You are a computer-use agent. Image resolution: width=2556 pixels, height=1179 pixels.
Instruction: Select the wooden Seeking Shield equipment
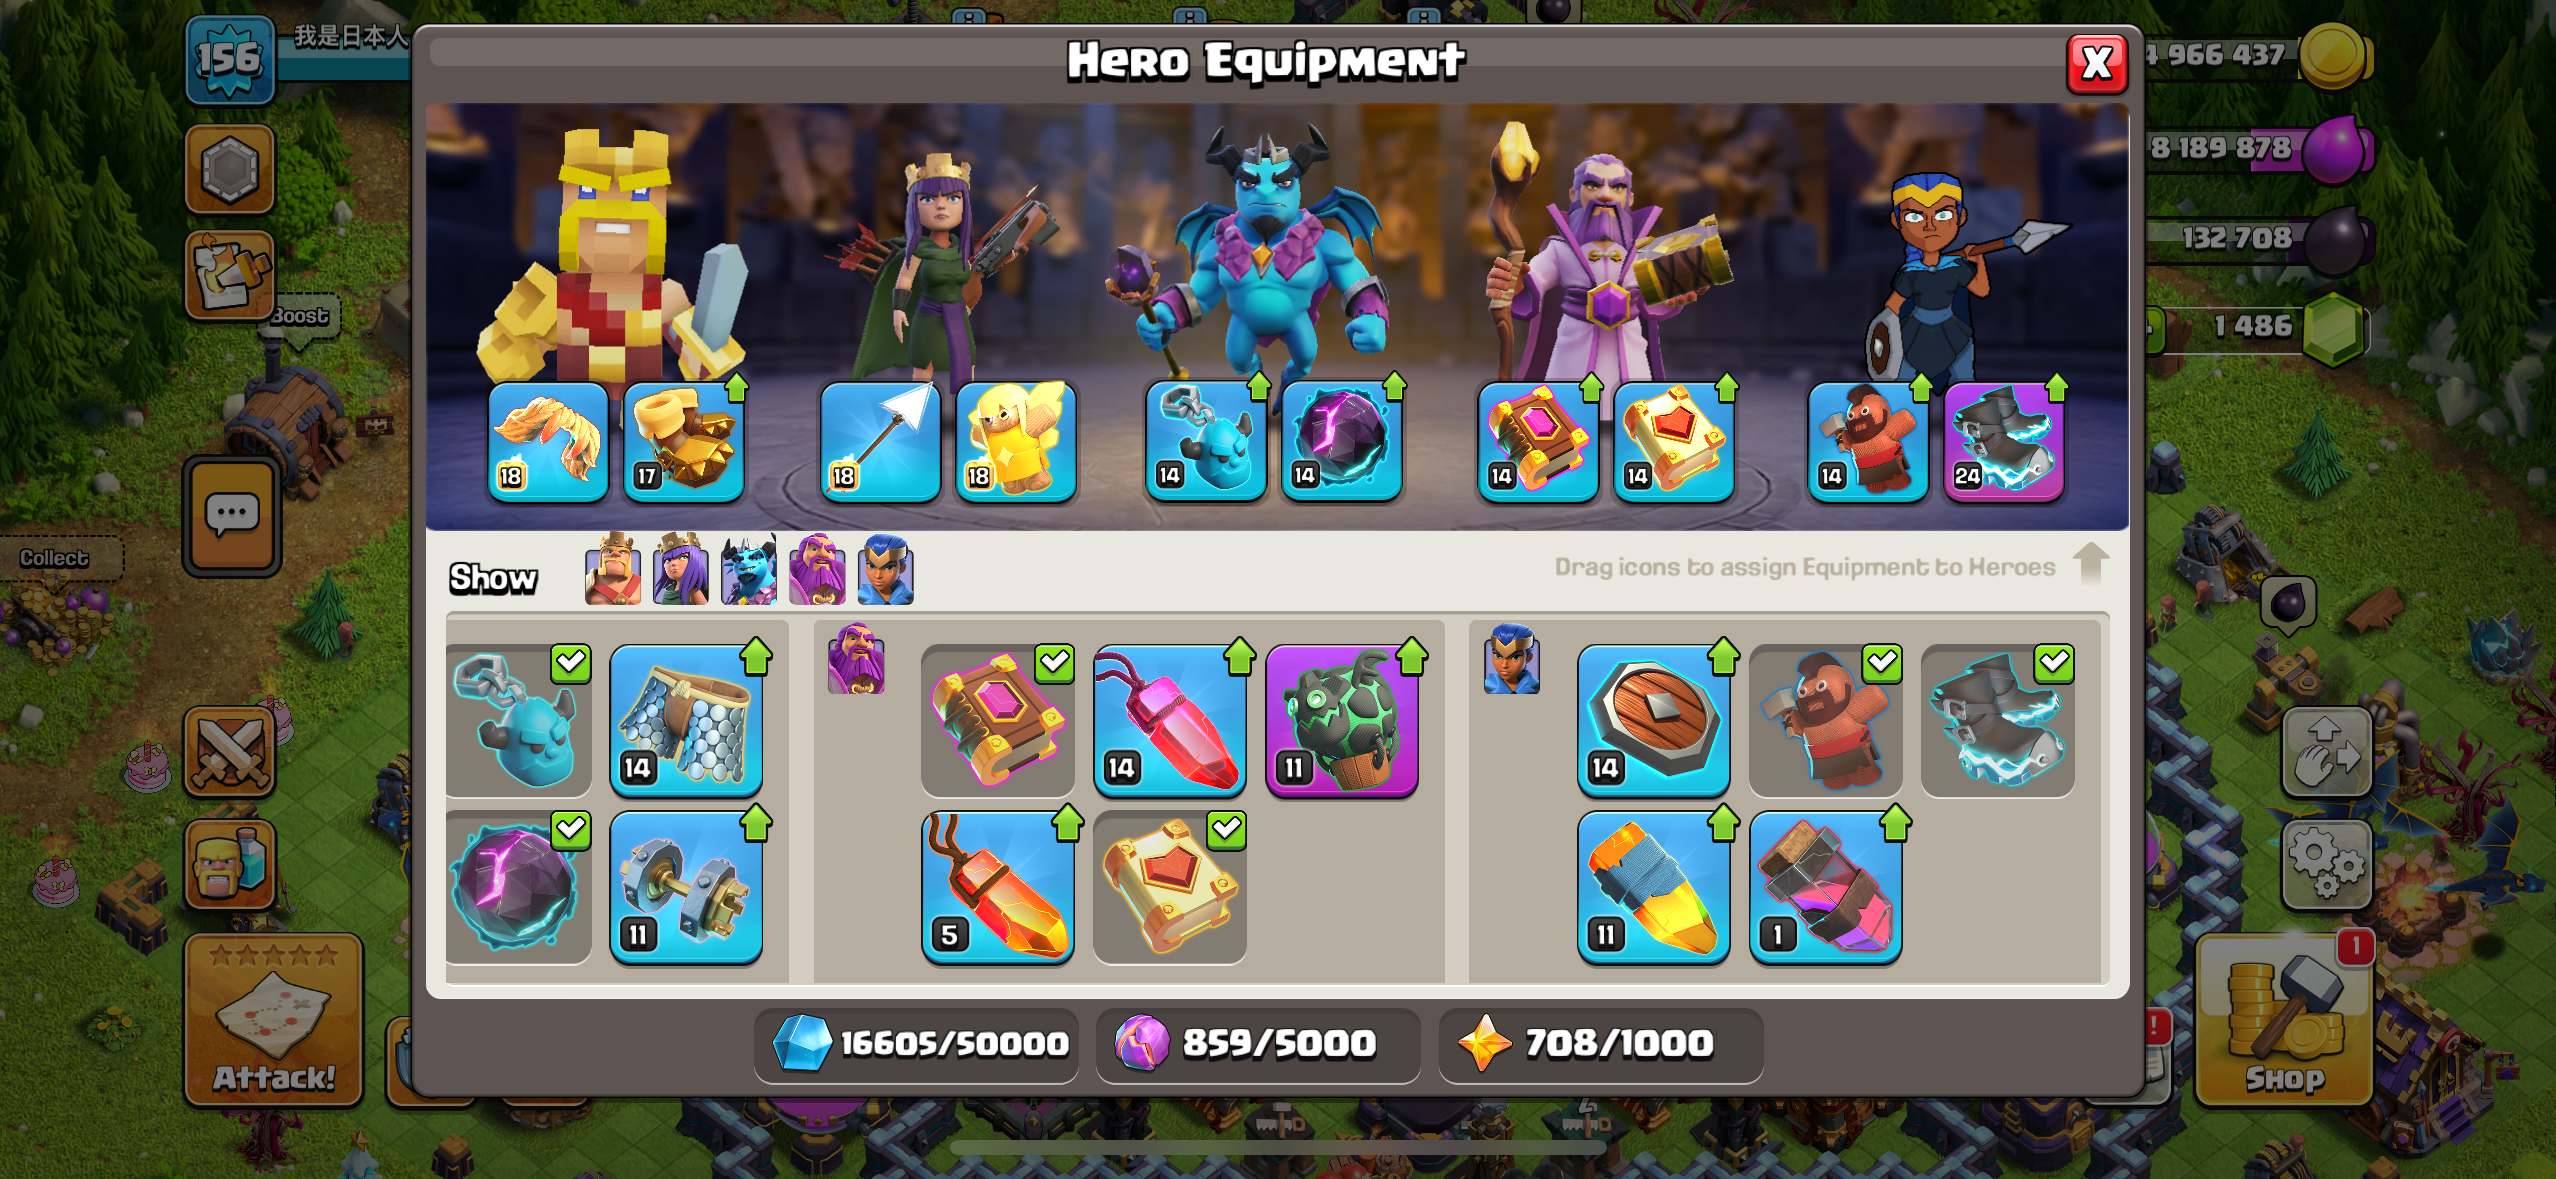(x=1654, y=720)
